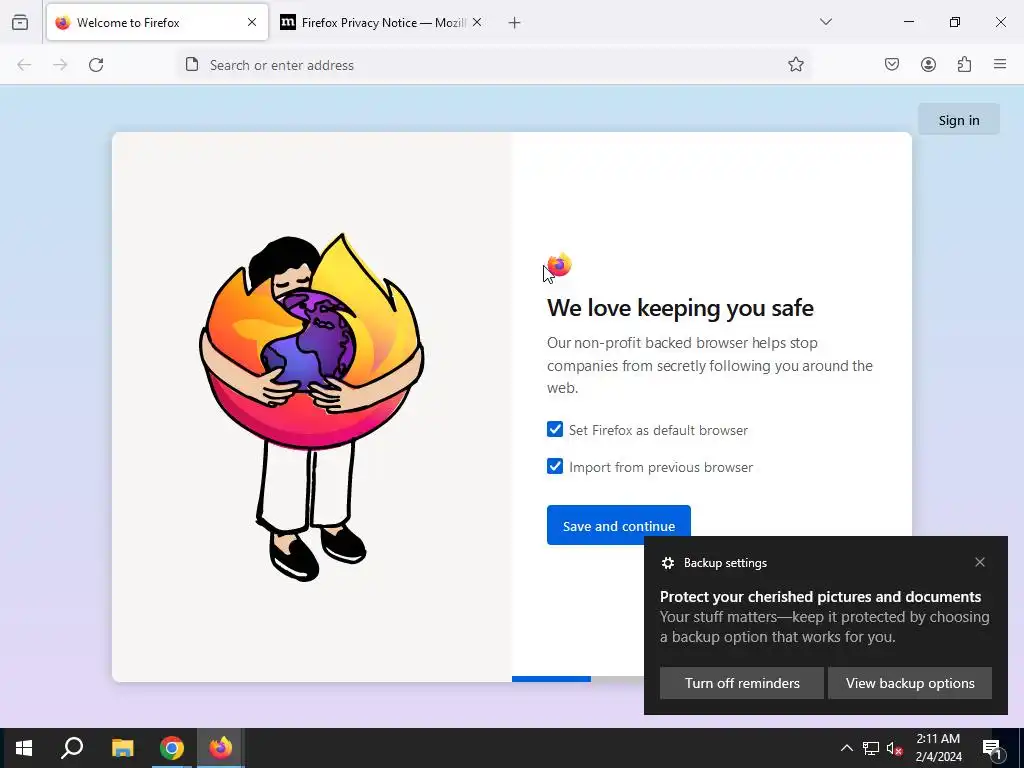Uncheck Set Firefox as default browser

(x=555, y=429)
